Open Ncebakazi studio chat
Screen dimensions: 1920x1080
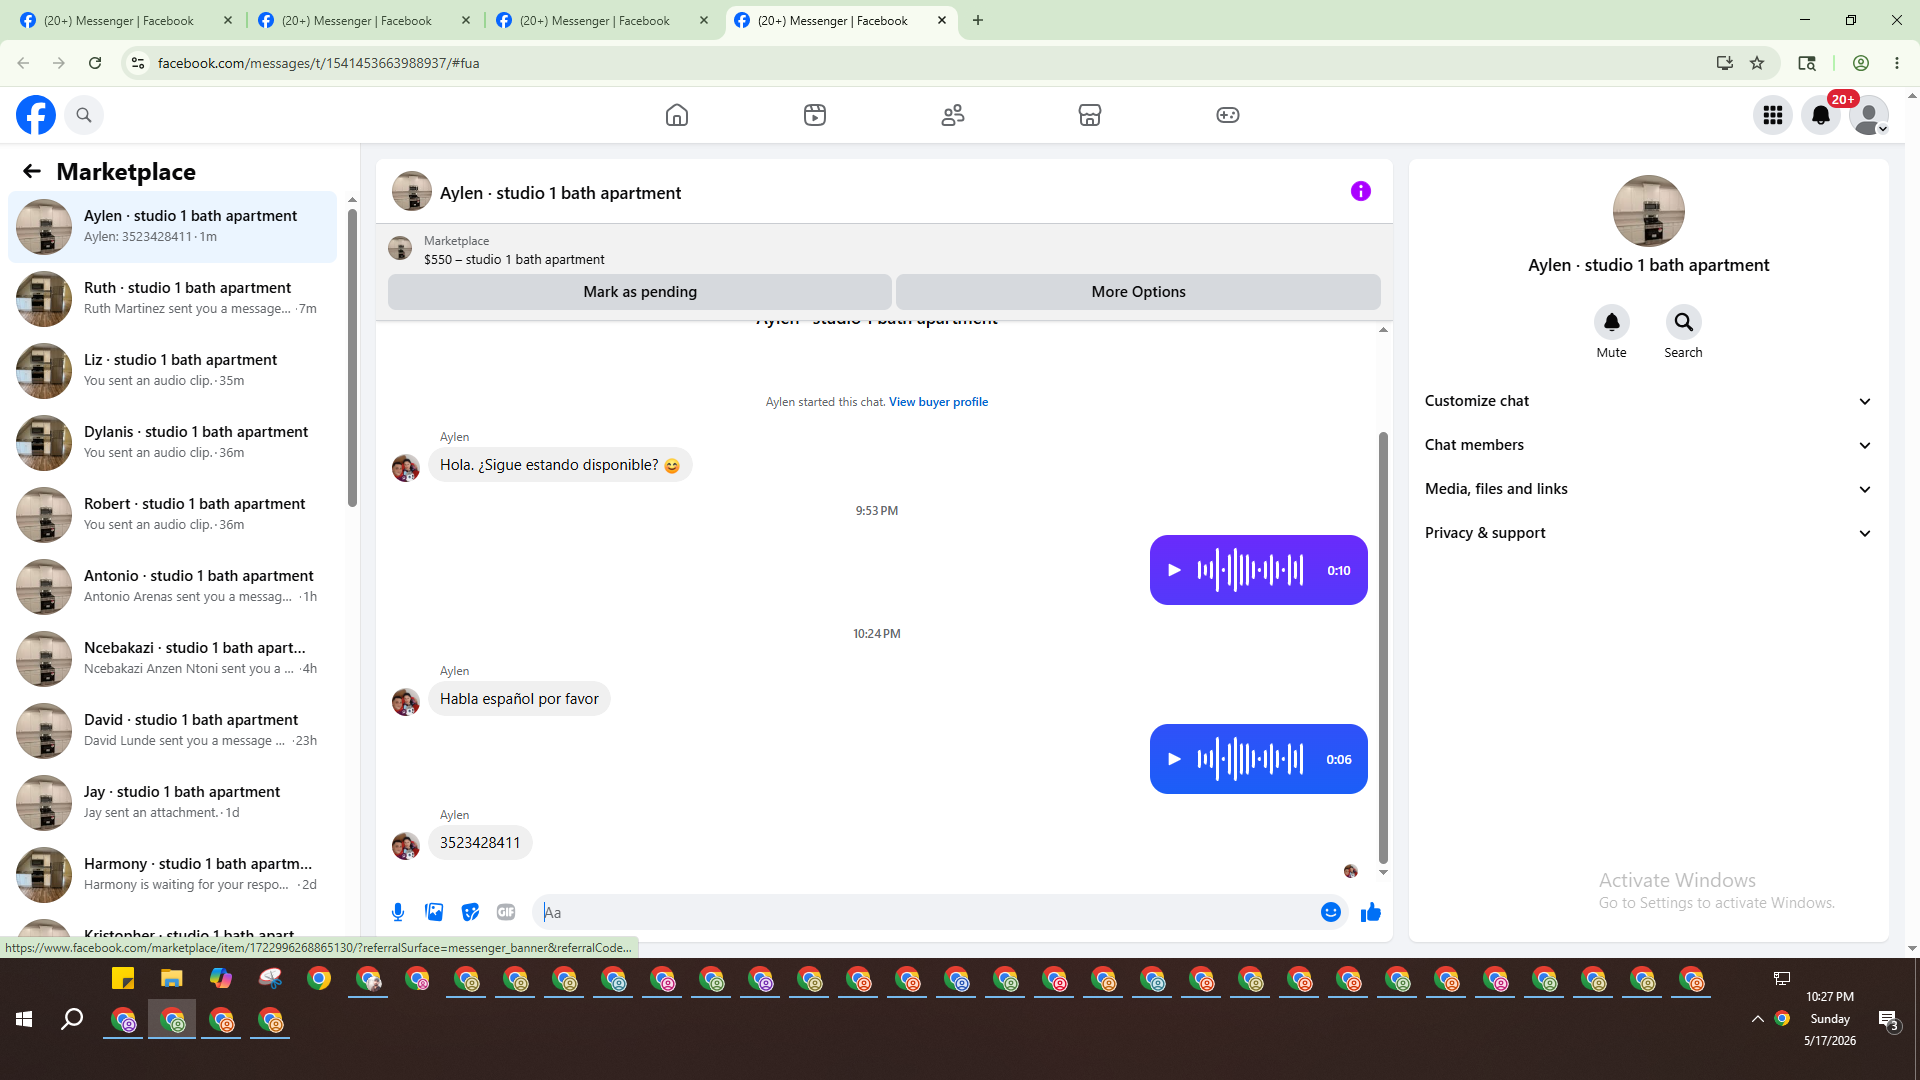[172, 659]
